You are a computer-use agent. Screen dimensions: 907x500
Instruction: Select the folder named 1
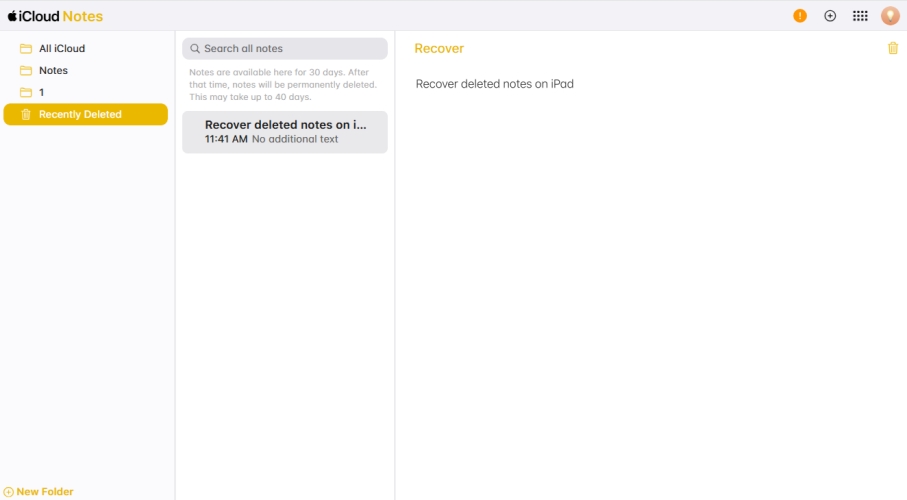coord(86,93)
